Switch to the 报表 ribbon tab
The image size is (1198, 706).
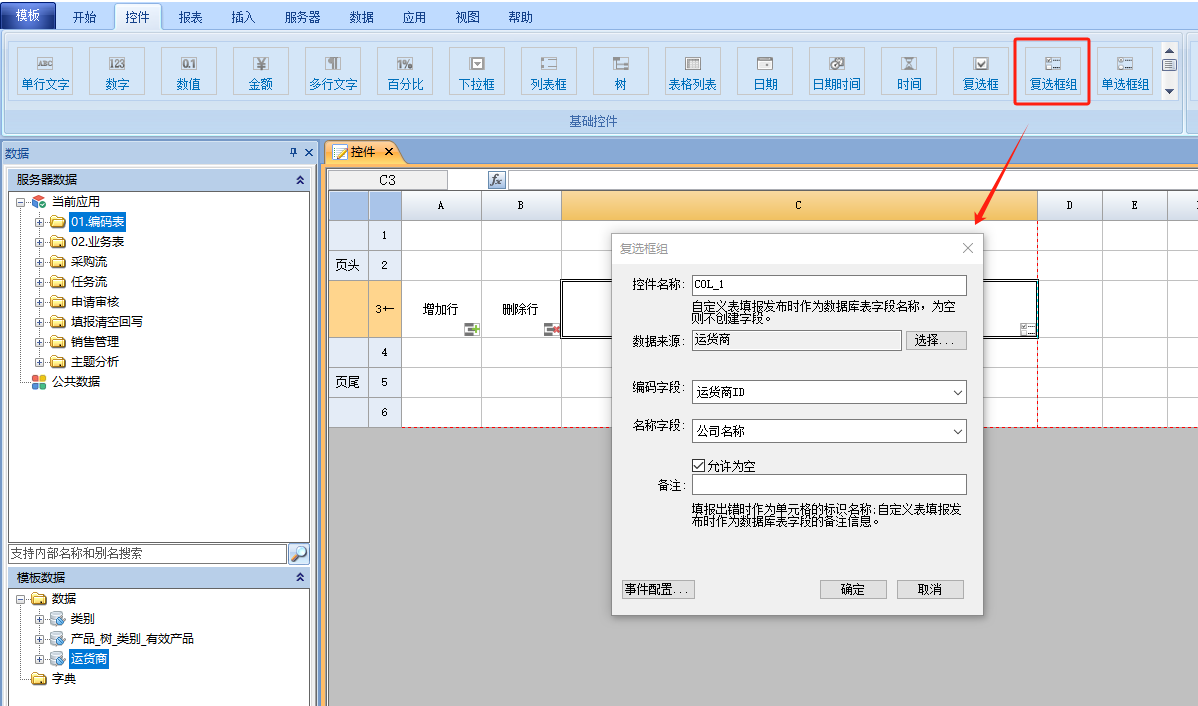(x=190, y=17)
